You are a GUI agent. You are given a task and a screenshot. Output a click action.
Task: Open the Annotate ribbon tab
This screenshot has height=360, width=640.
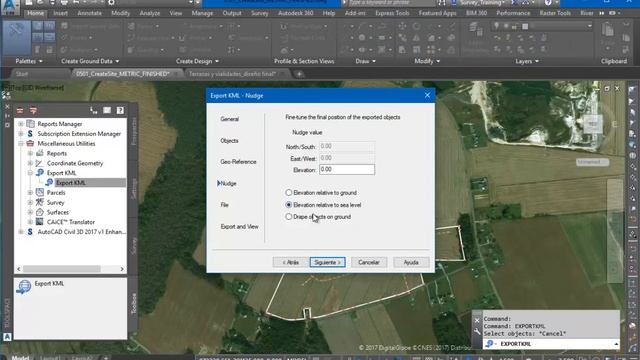coord(89,13)
